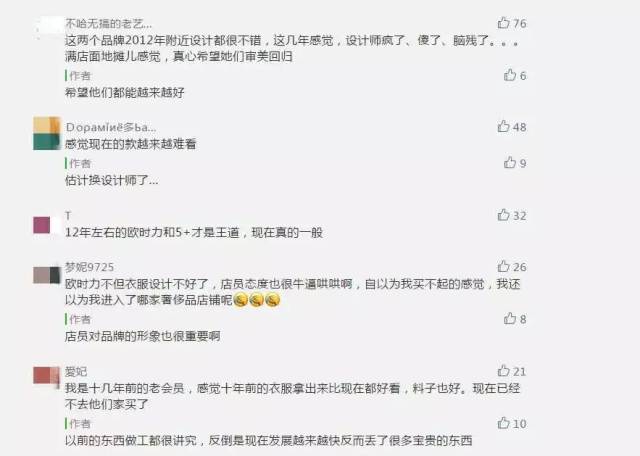Click comment text 感觉现在的款越来越难看
The width and height of the screenshot is (640, 456).
point(131,144)
